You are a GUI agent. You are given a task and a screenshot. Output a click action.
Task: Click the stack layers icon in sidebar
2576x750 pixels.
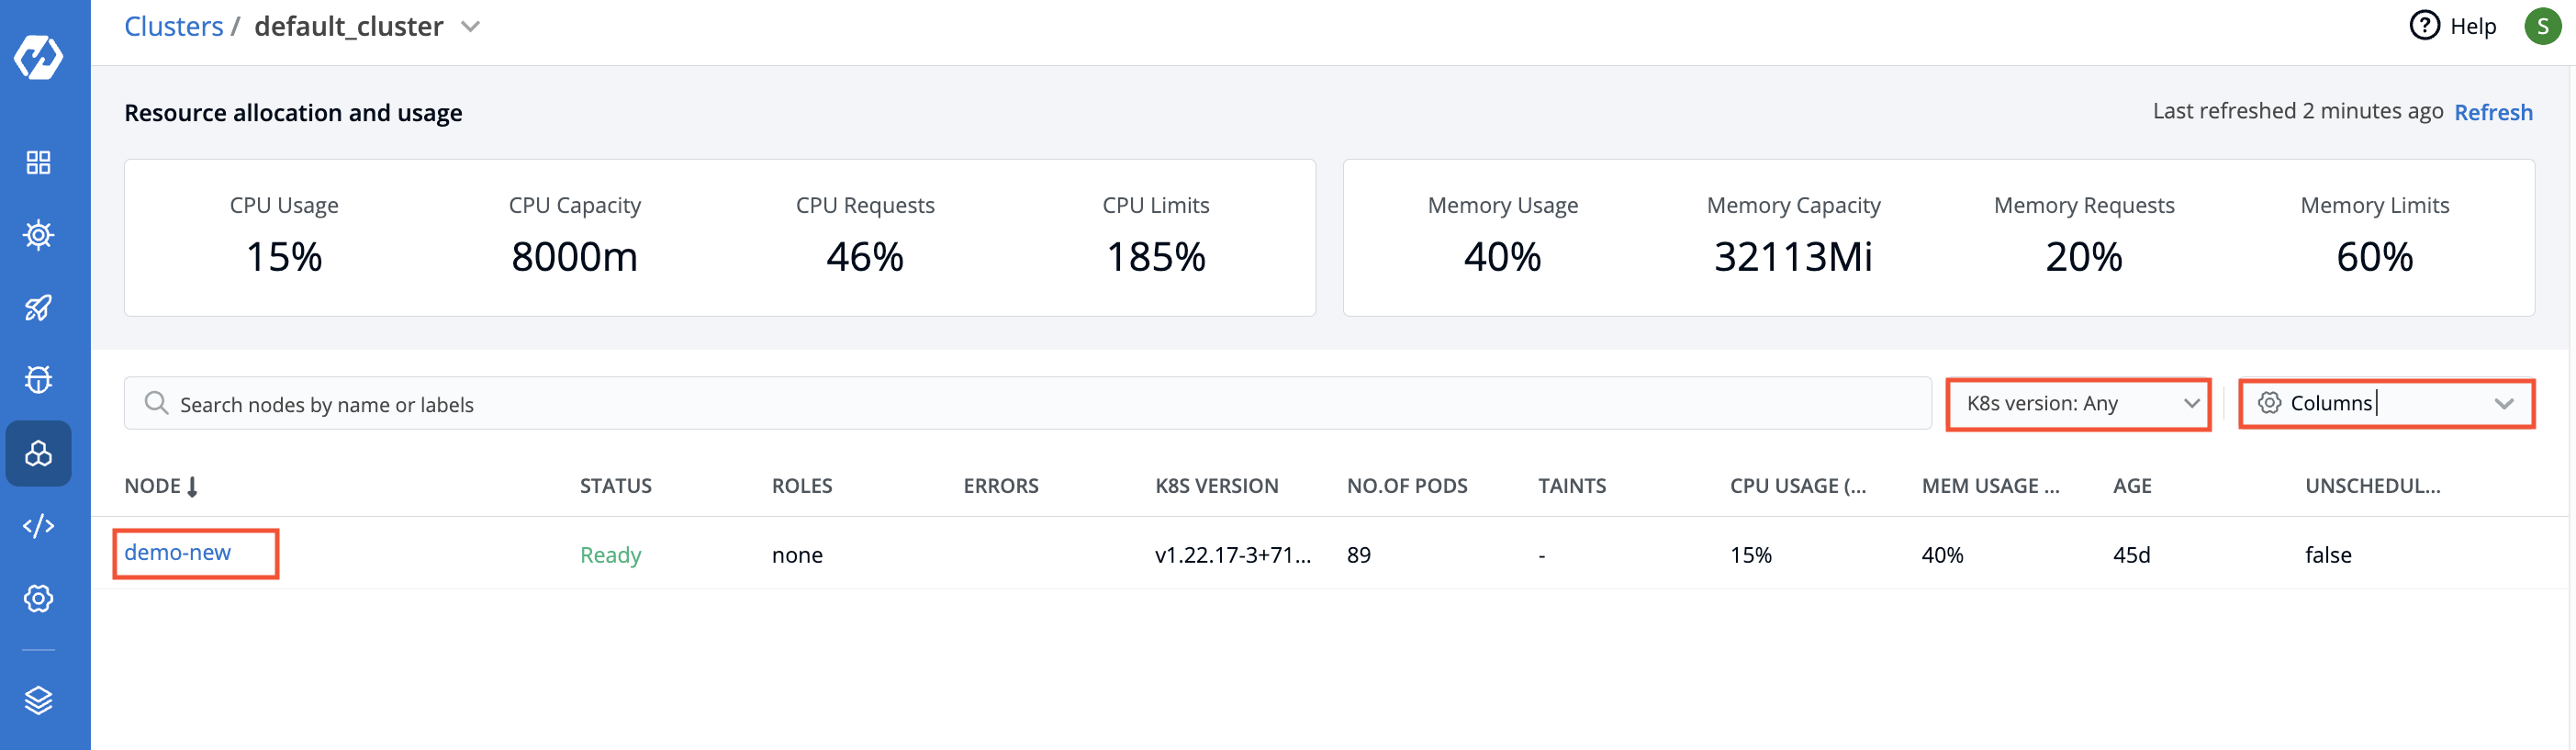click(39, 701)
